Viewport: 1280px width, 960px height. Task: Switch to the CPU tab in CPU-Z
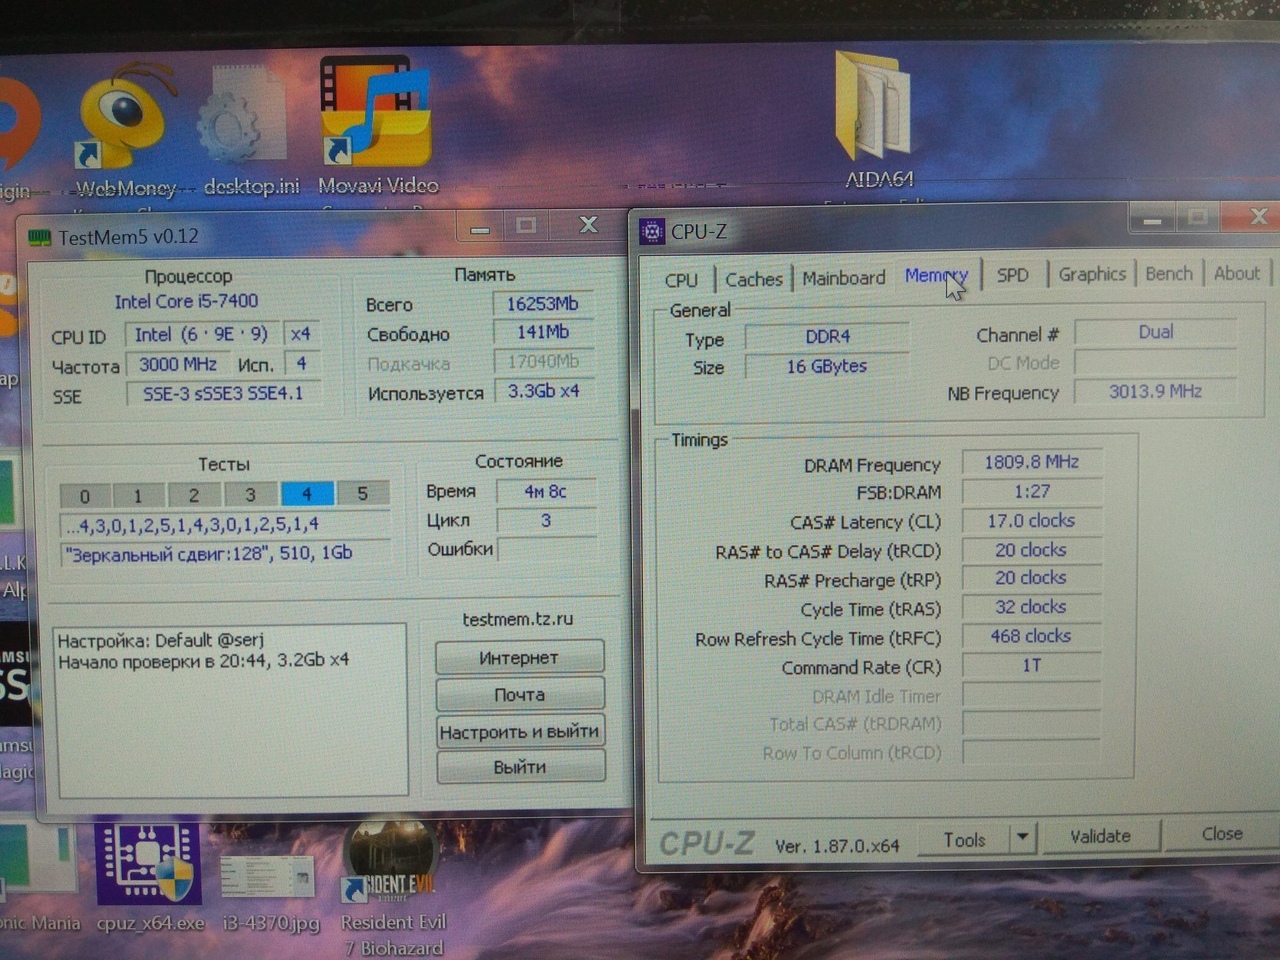point(681,280)
